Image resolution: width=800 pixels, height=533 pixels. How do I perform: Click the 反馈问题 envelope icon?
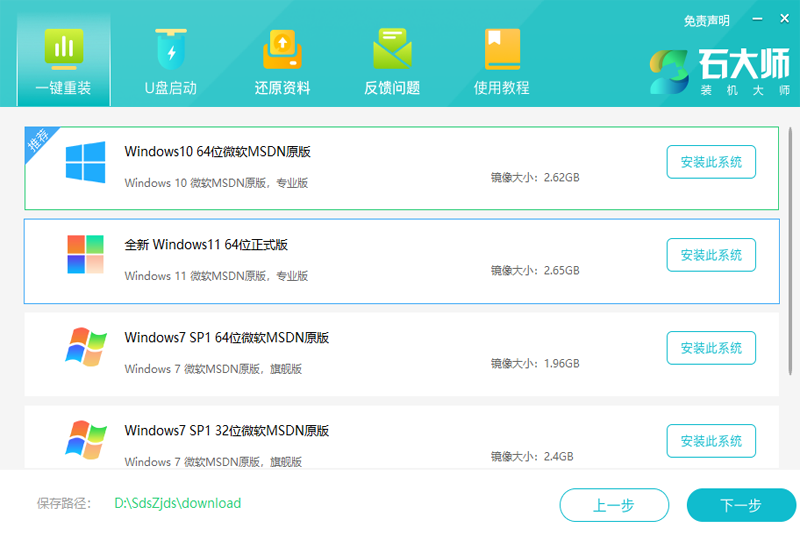(392, 49)
